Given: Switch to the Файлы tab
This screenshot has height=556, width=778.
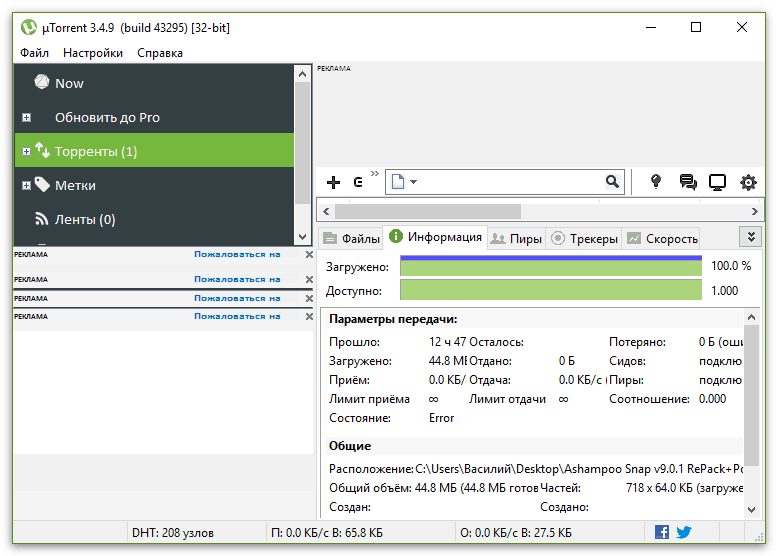Looking at the screenshot, I should (351, 239).
